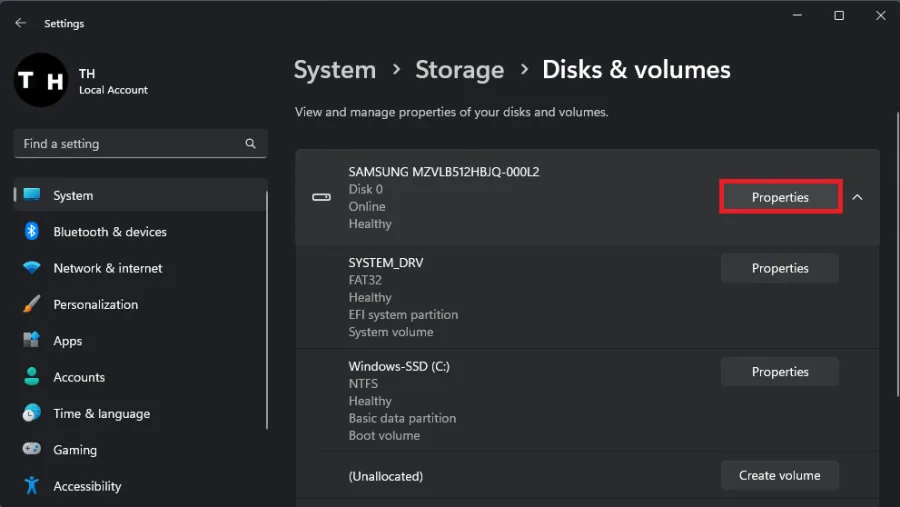Click the System monitor icon
900x507 pixels.
tap(32, 195)
